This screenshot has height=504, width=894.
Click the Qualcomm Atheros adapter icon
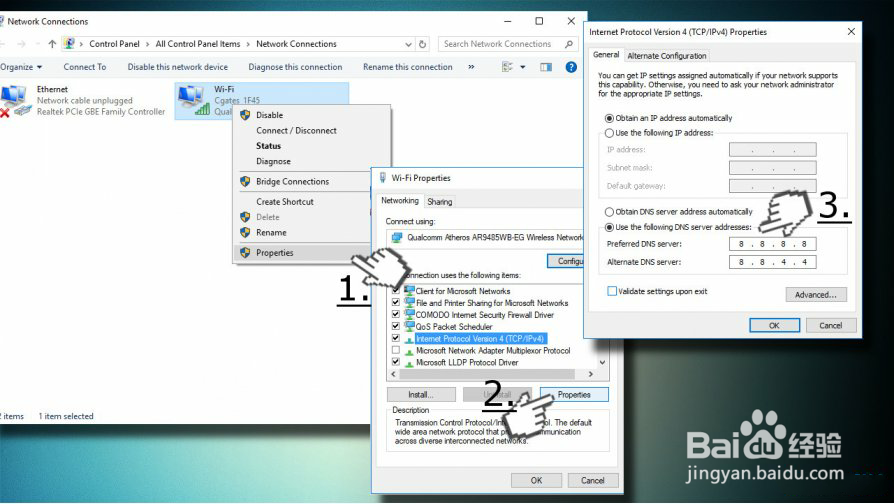tap(397, 237)
